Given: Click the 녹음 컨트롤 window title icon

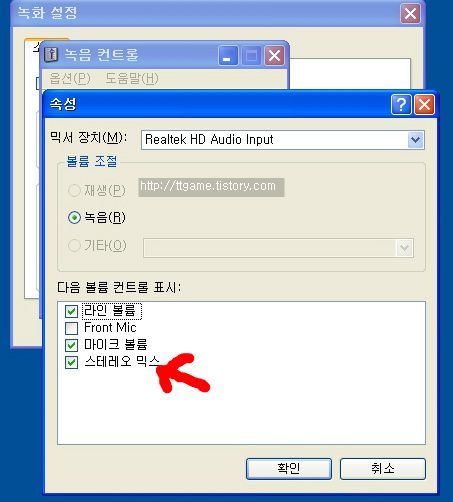Looking at the screenshot, I should pos(51,54).
